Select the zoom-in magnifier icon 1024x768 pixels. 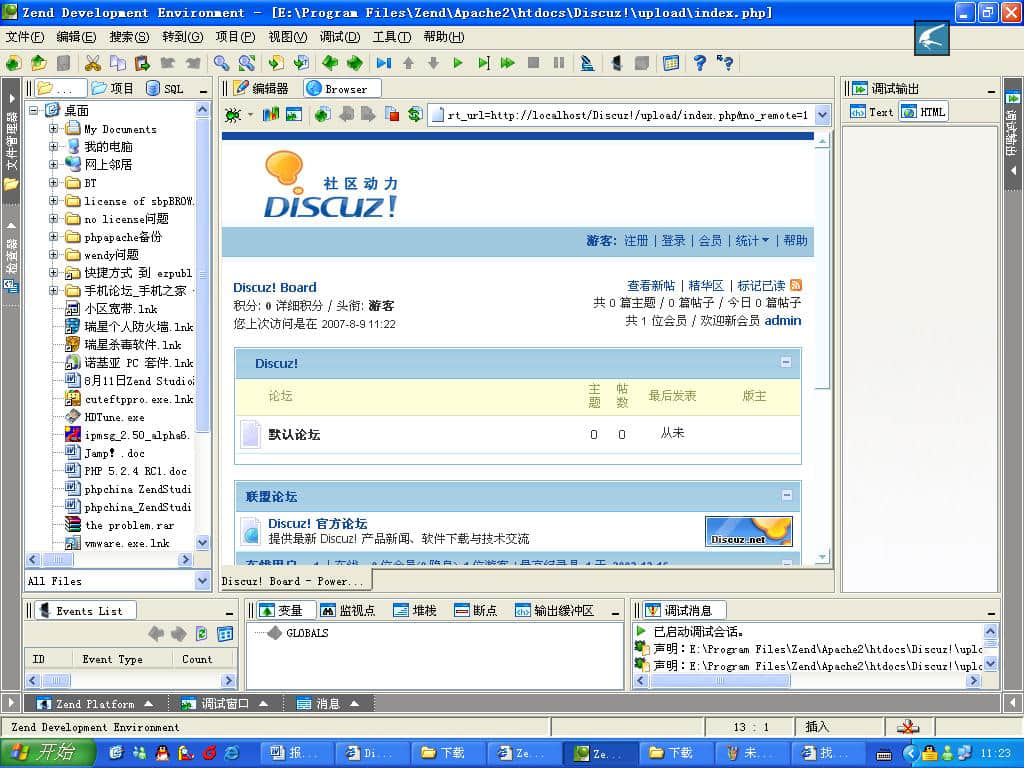[x=222, y=63]
